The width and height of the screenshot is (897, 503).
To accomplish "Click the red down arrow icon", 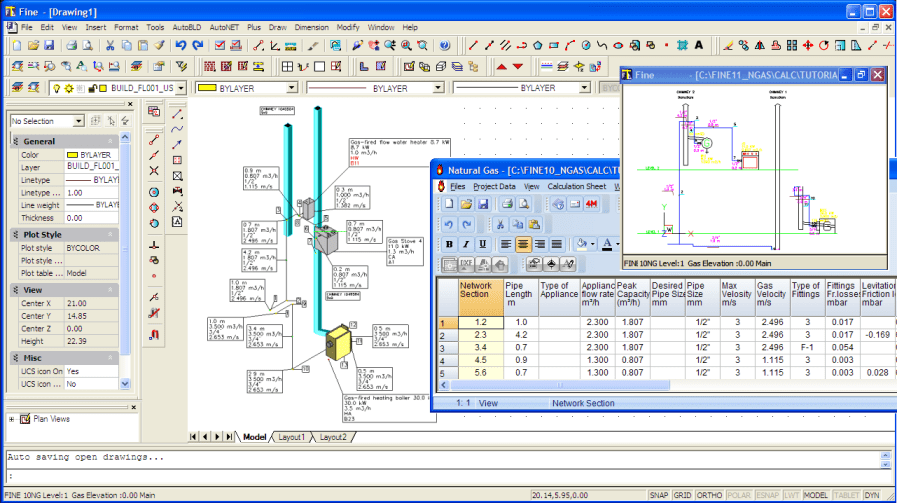I will tap(518, 67).
